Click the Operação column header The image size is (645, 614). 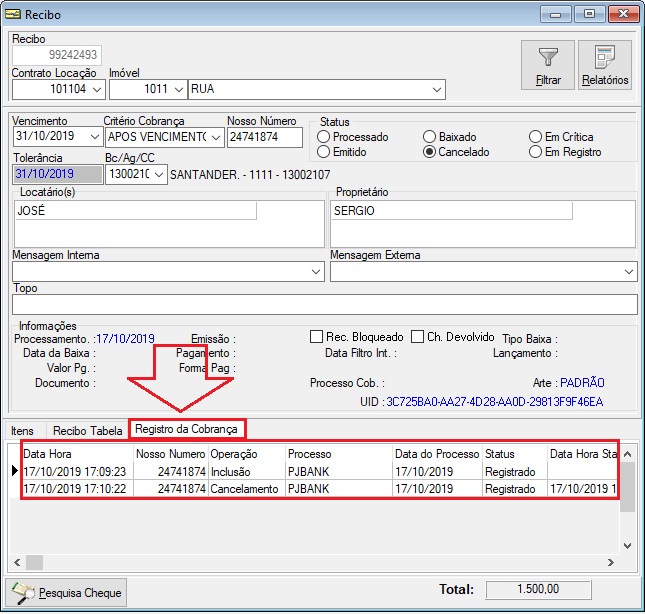pos(246,454)
